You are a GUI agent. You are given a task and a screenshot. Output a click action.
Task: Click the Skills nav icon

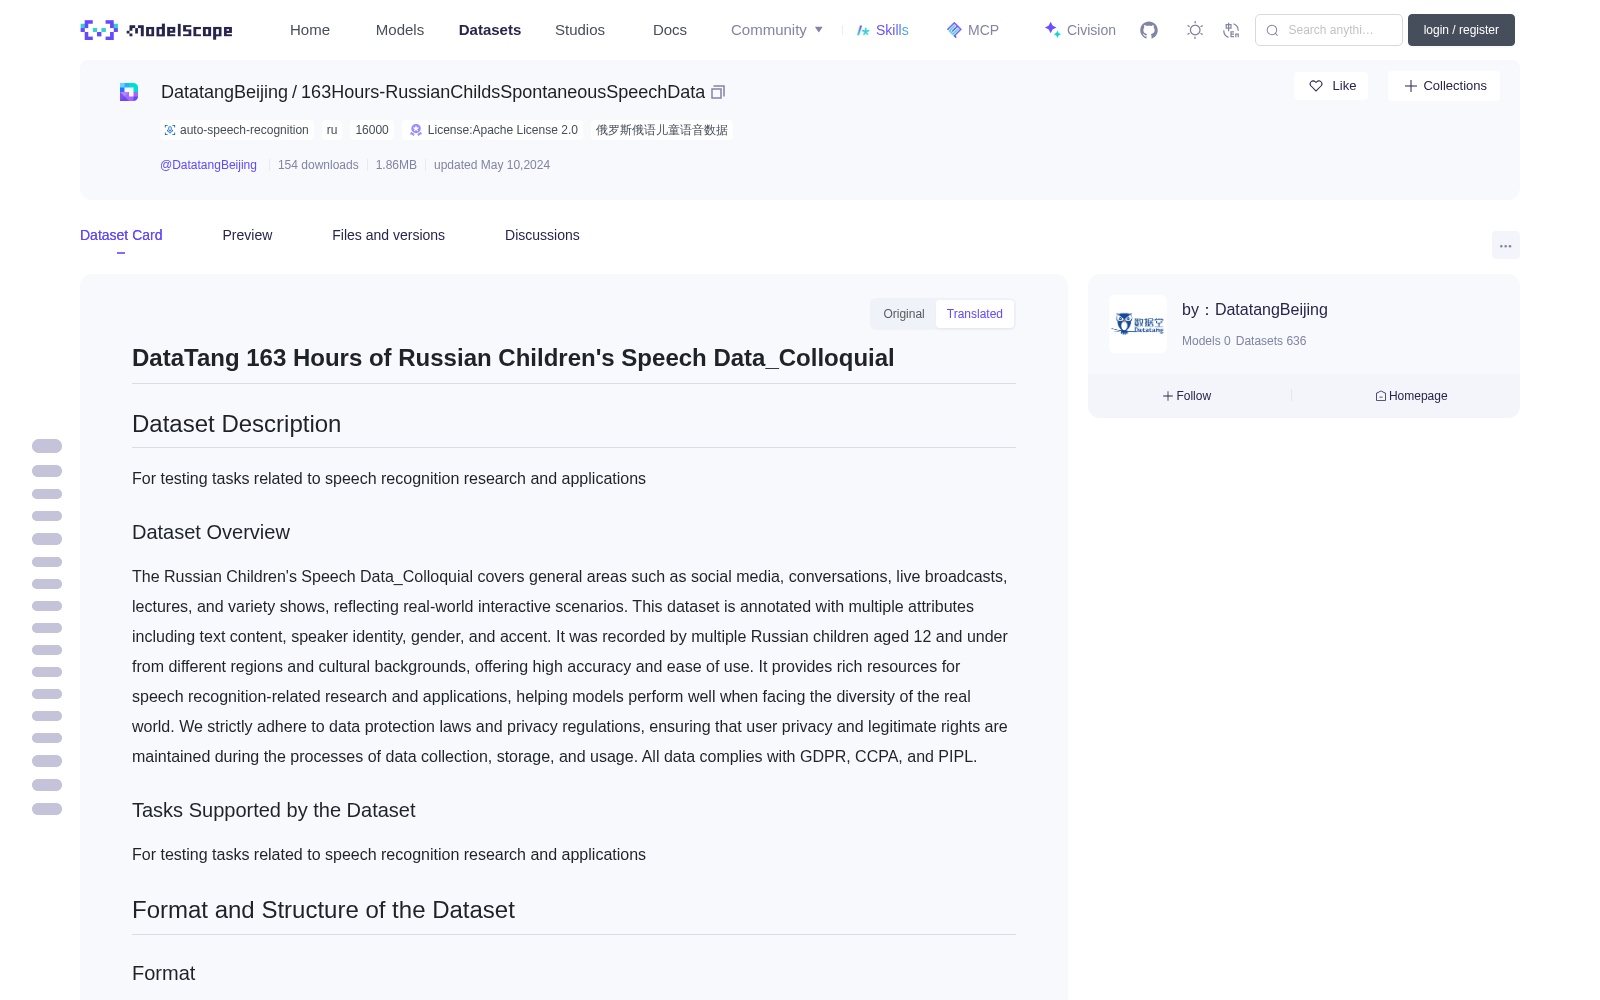pyautogui.click(x=863, y=30)
